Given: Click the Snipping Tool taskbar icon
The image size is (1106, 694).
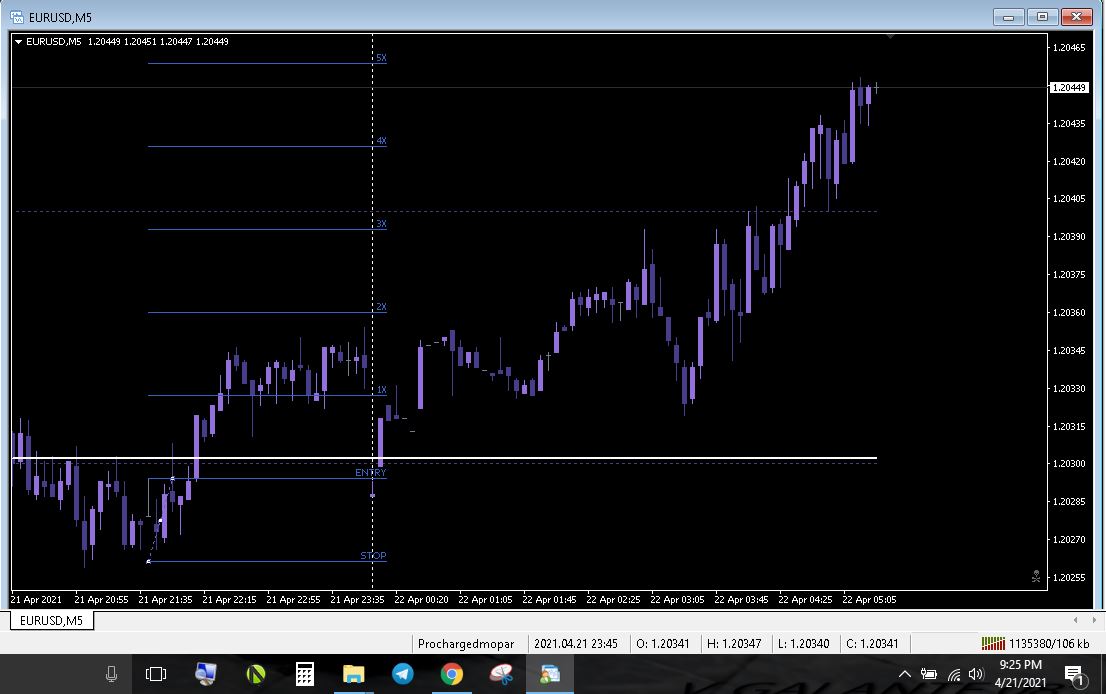Looking at the screenshot, I should coord(501,675).
